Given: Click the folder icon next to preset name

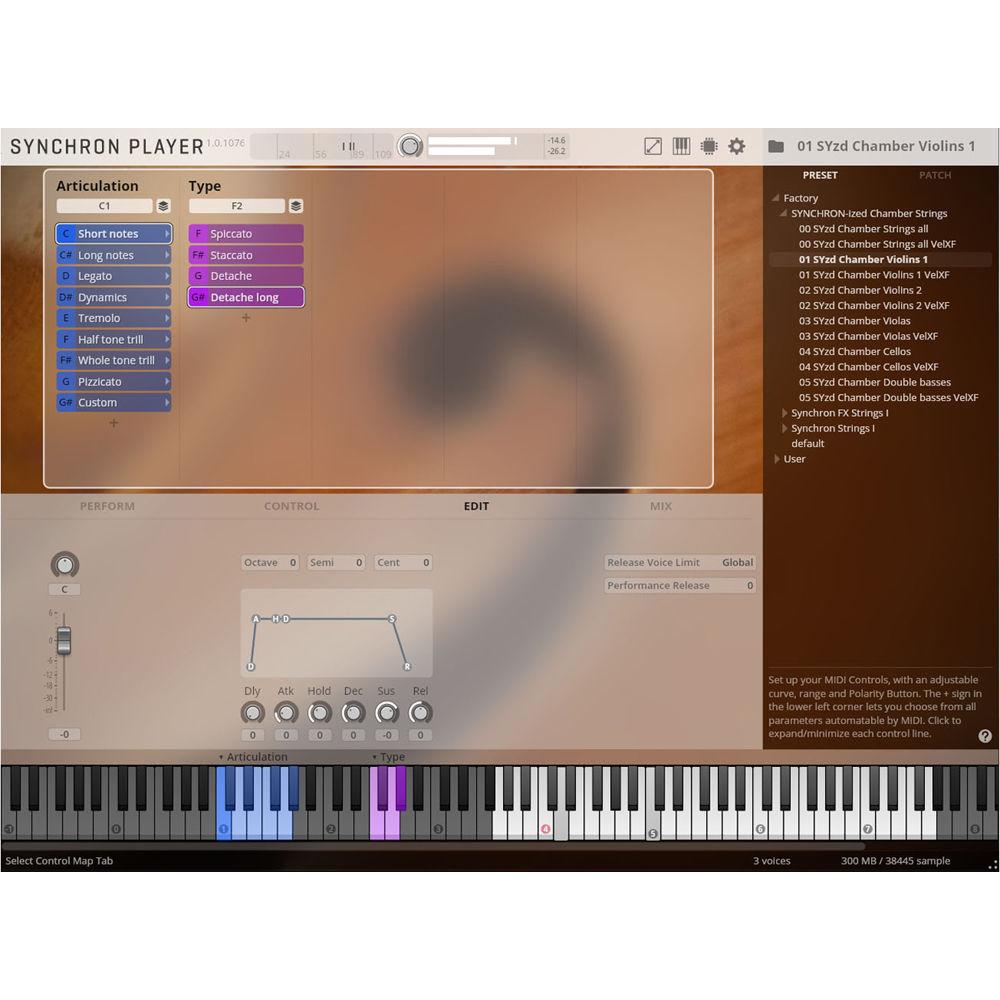Looking at the screenshot, I should point(774,145).
